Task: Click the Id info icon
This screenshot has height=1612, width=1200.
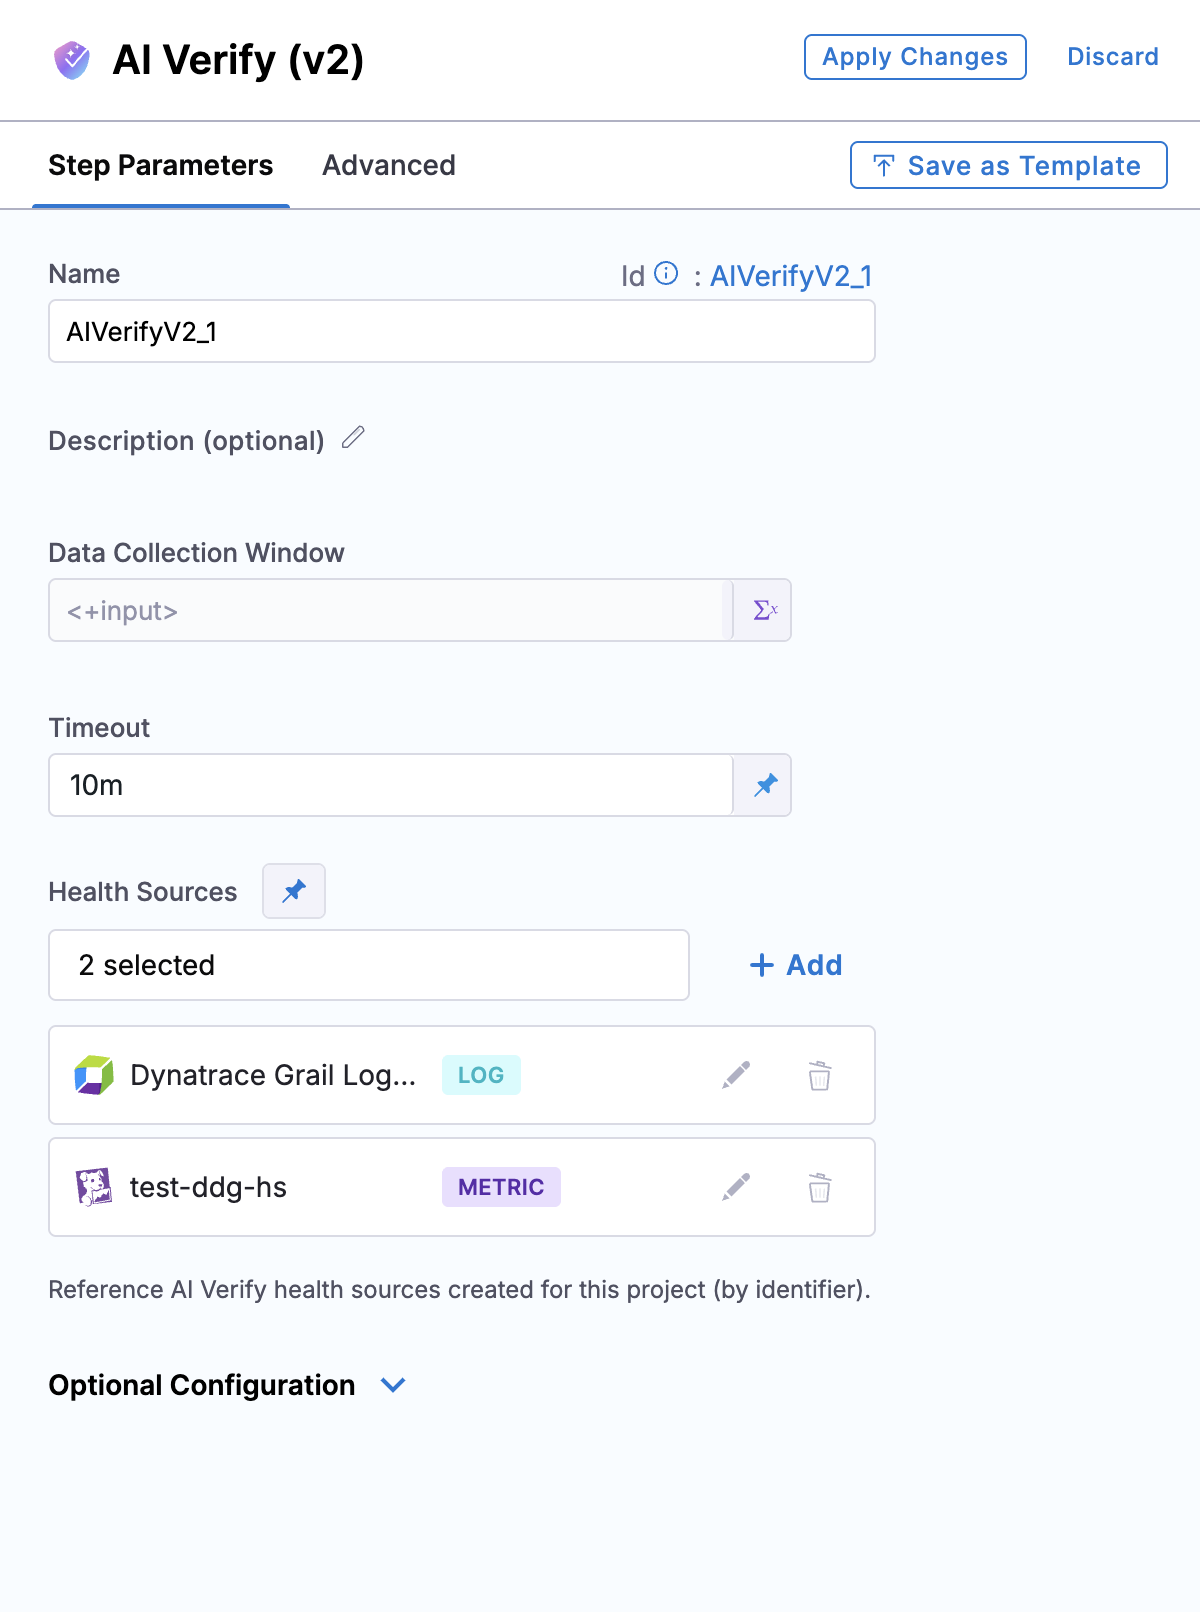Action: [x=666, y=273]
